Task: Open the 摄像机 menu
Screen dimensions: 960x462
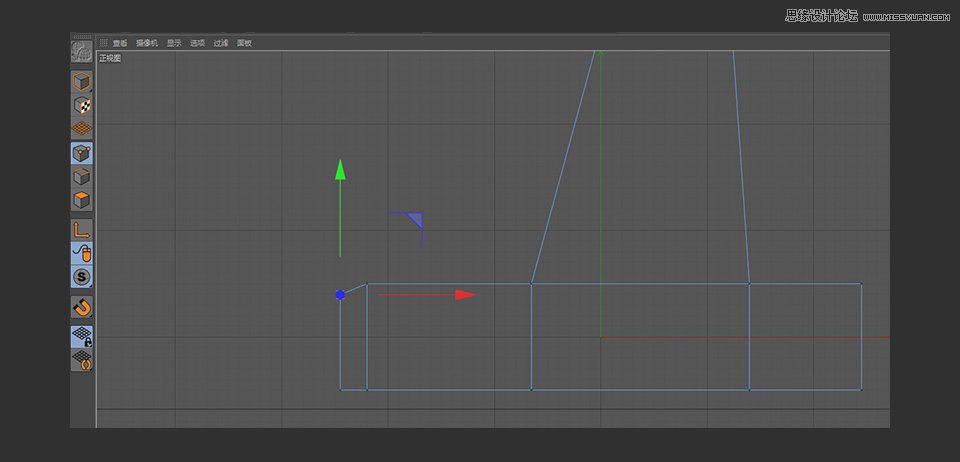Action: [x=147, y=43]
